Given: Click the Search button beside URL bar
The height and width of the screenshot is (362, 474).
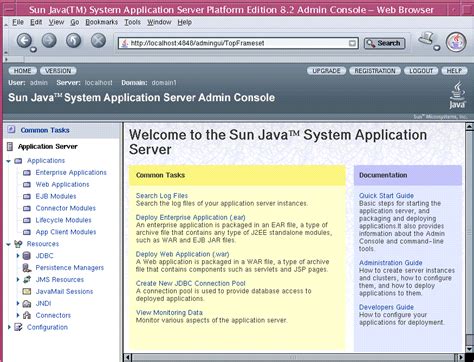Looking at the screenshot, I should [384, 43].
